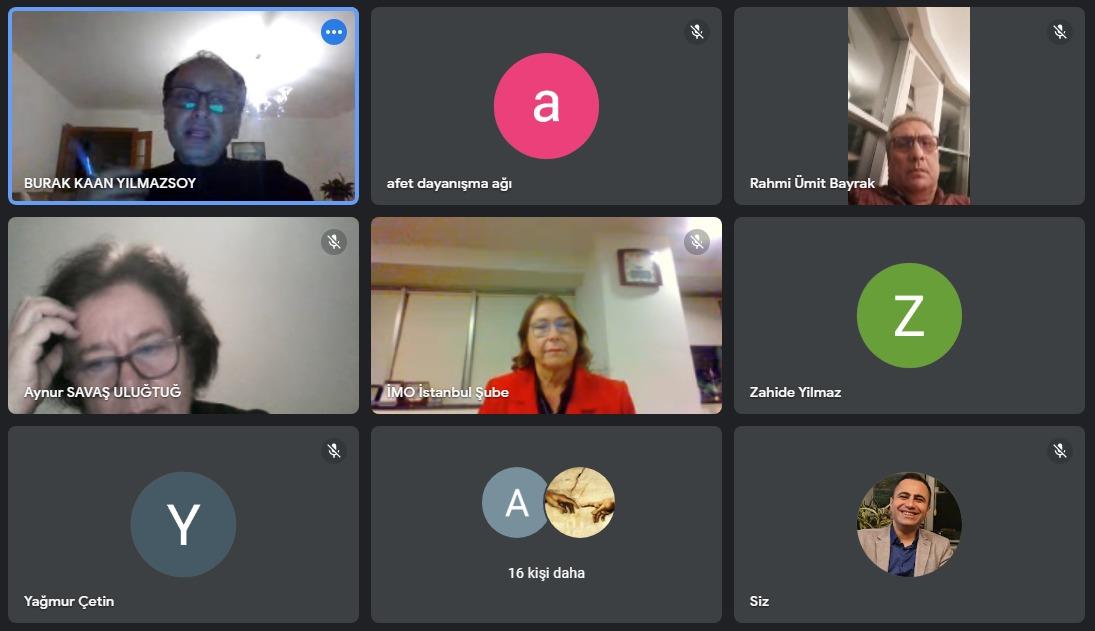Click the hands painting avatar in overflow tile
1095x631 pixels.
click(580, 503)
